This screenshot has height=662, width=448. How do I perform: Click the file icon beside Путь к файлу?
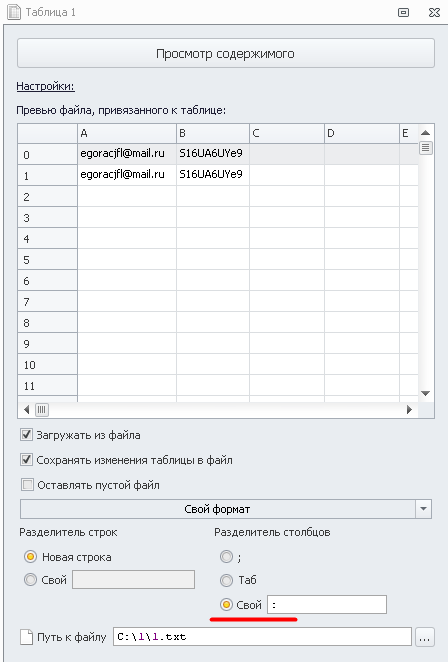point(27,637)
